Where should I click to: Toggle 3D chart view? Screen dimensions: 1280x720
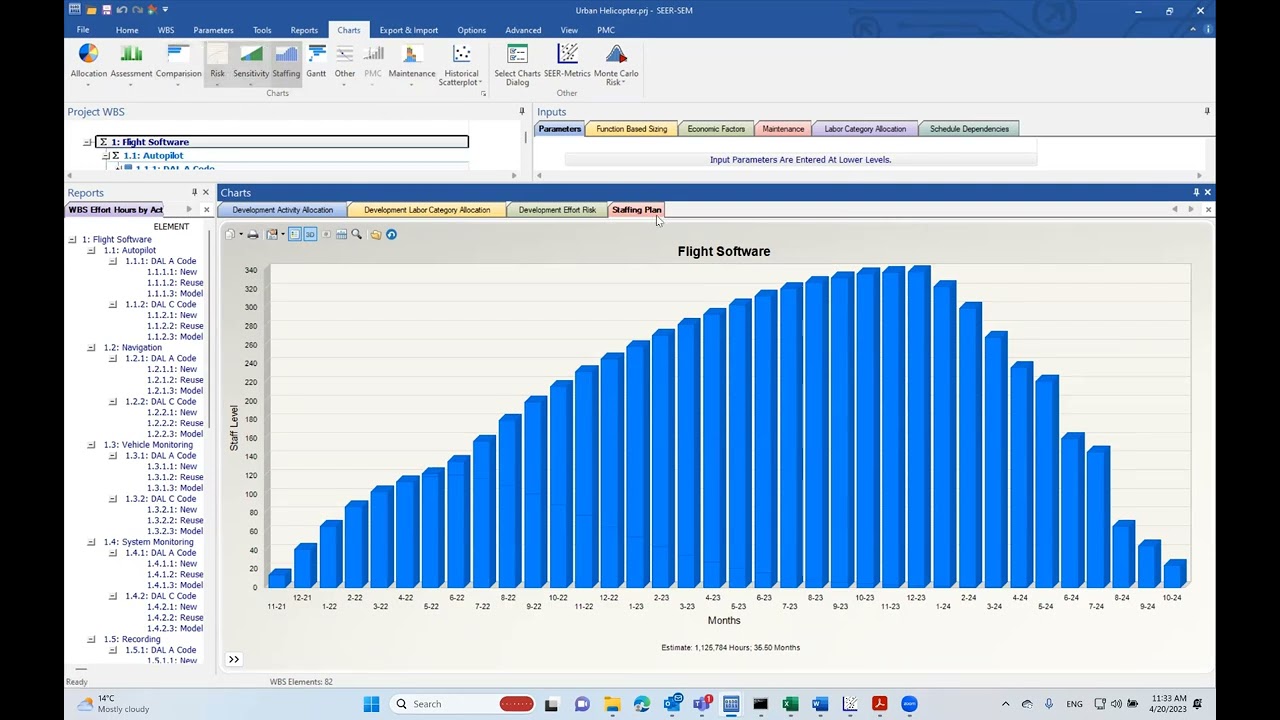point(310,234)
